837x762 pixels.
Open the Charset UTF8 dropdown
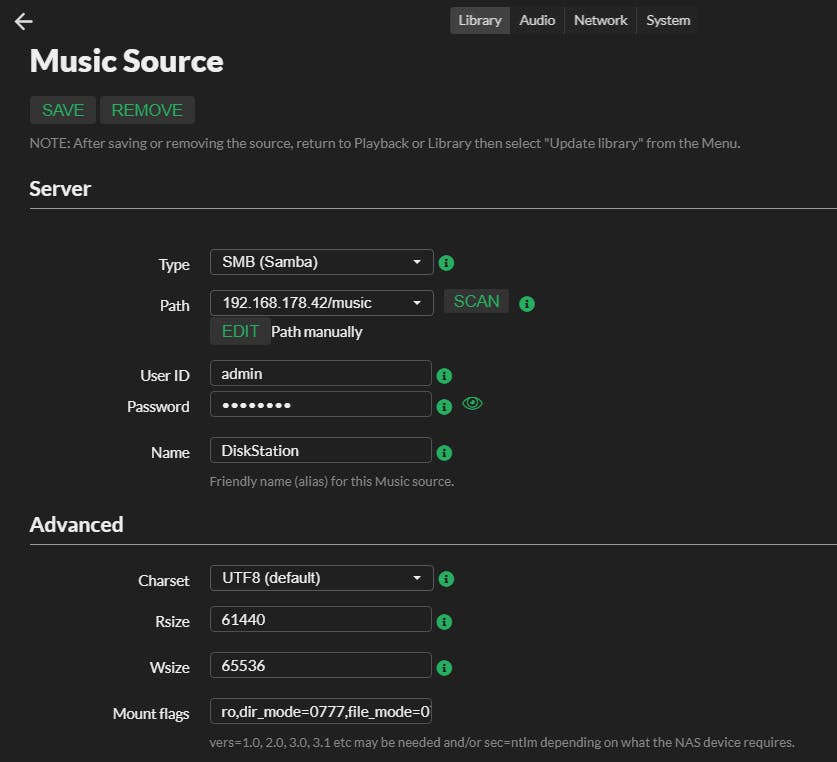point(321,577)
